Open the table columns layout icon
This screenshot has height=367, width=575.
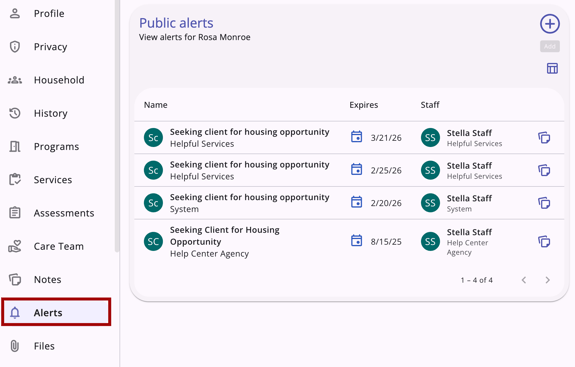pyautogui.click(x=552, y=68)
